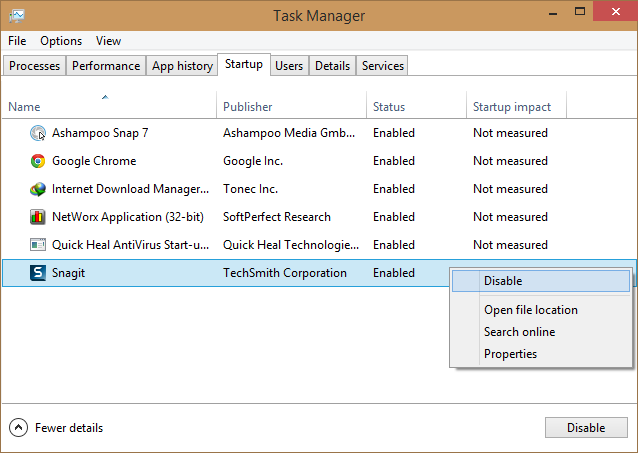The image size is (638, 453).
Task: Click the Task Manager title bar icon
Action: click(x=17, y=15)
